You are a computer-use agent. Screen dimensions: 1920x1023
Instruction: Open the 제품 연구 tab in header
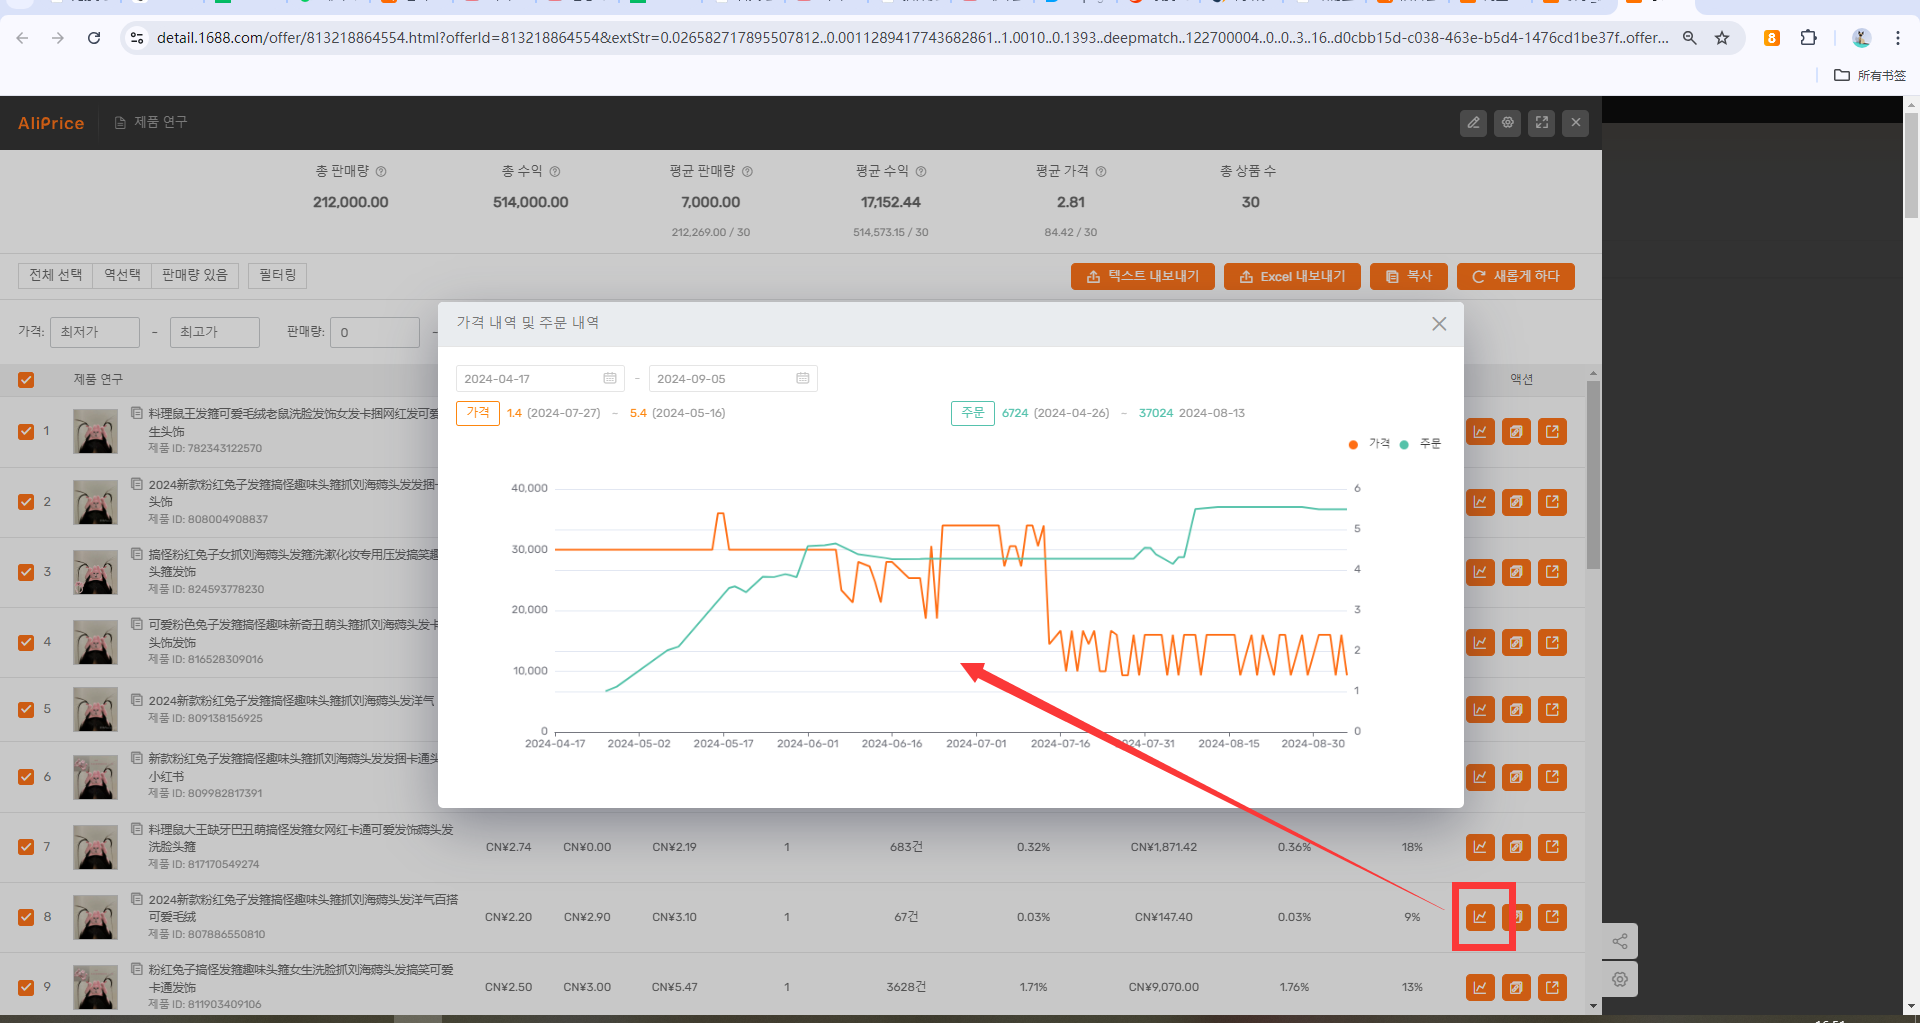pyautogui.click(x=151, y=122)
